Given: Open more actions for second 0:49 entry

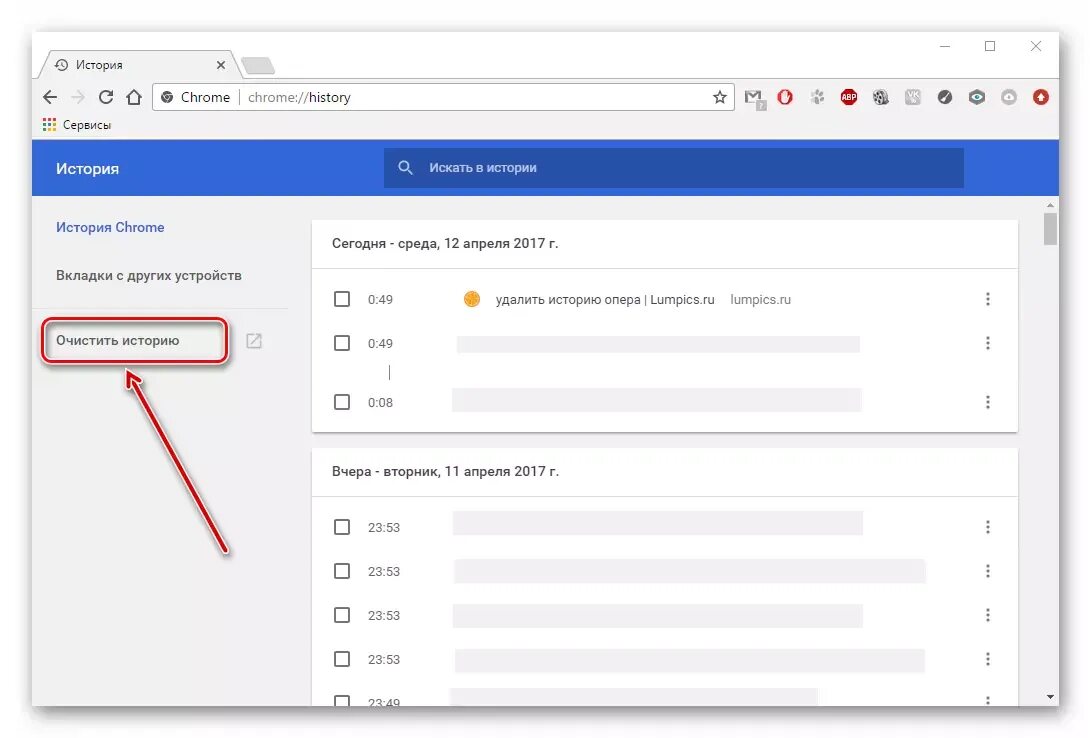Looking at the screenshot, I should [987, 343].
